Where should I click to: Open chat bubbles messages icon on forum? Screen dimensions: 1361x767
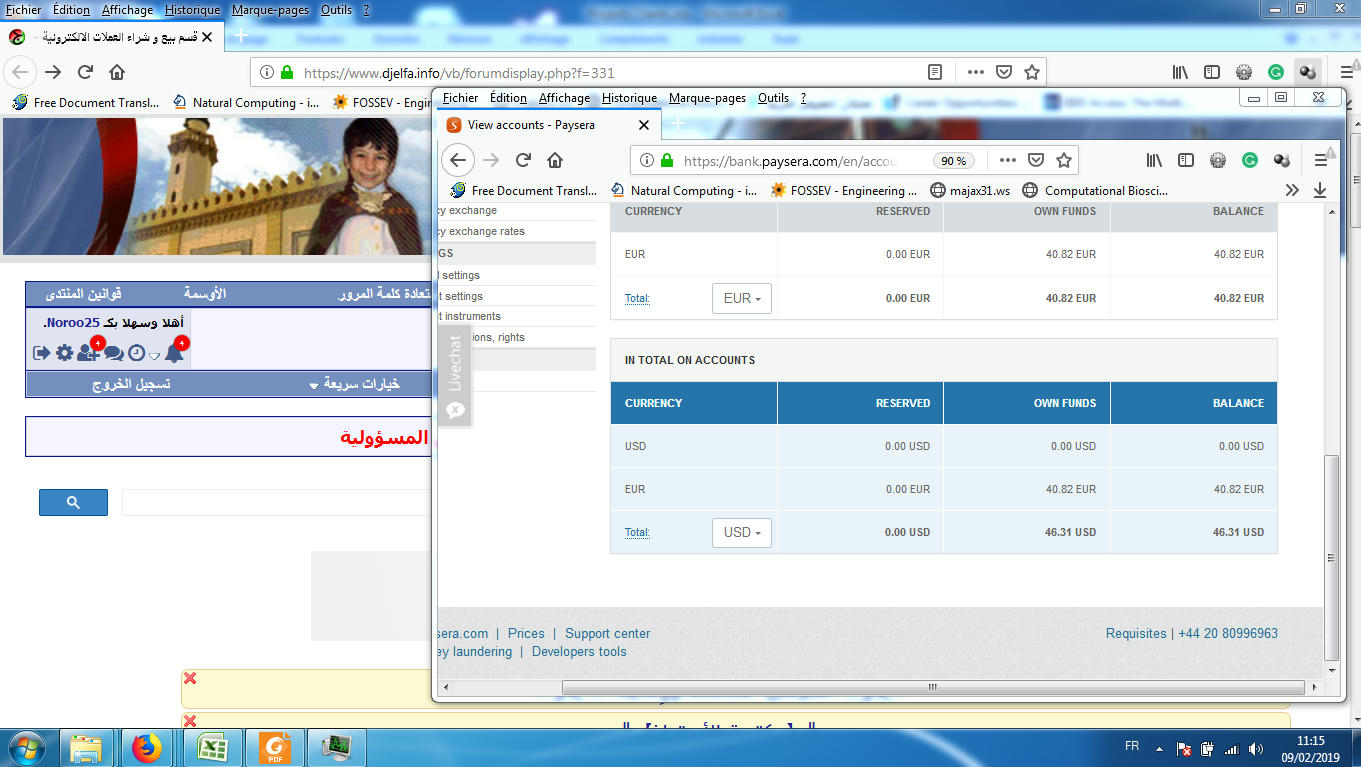point(113,353)
